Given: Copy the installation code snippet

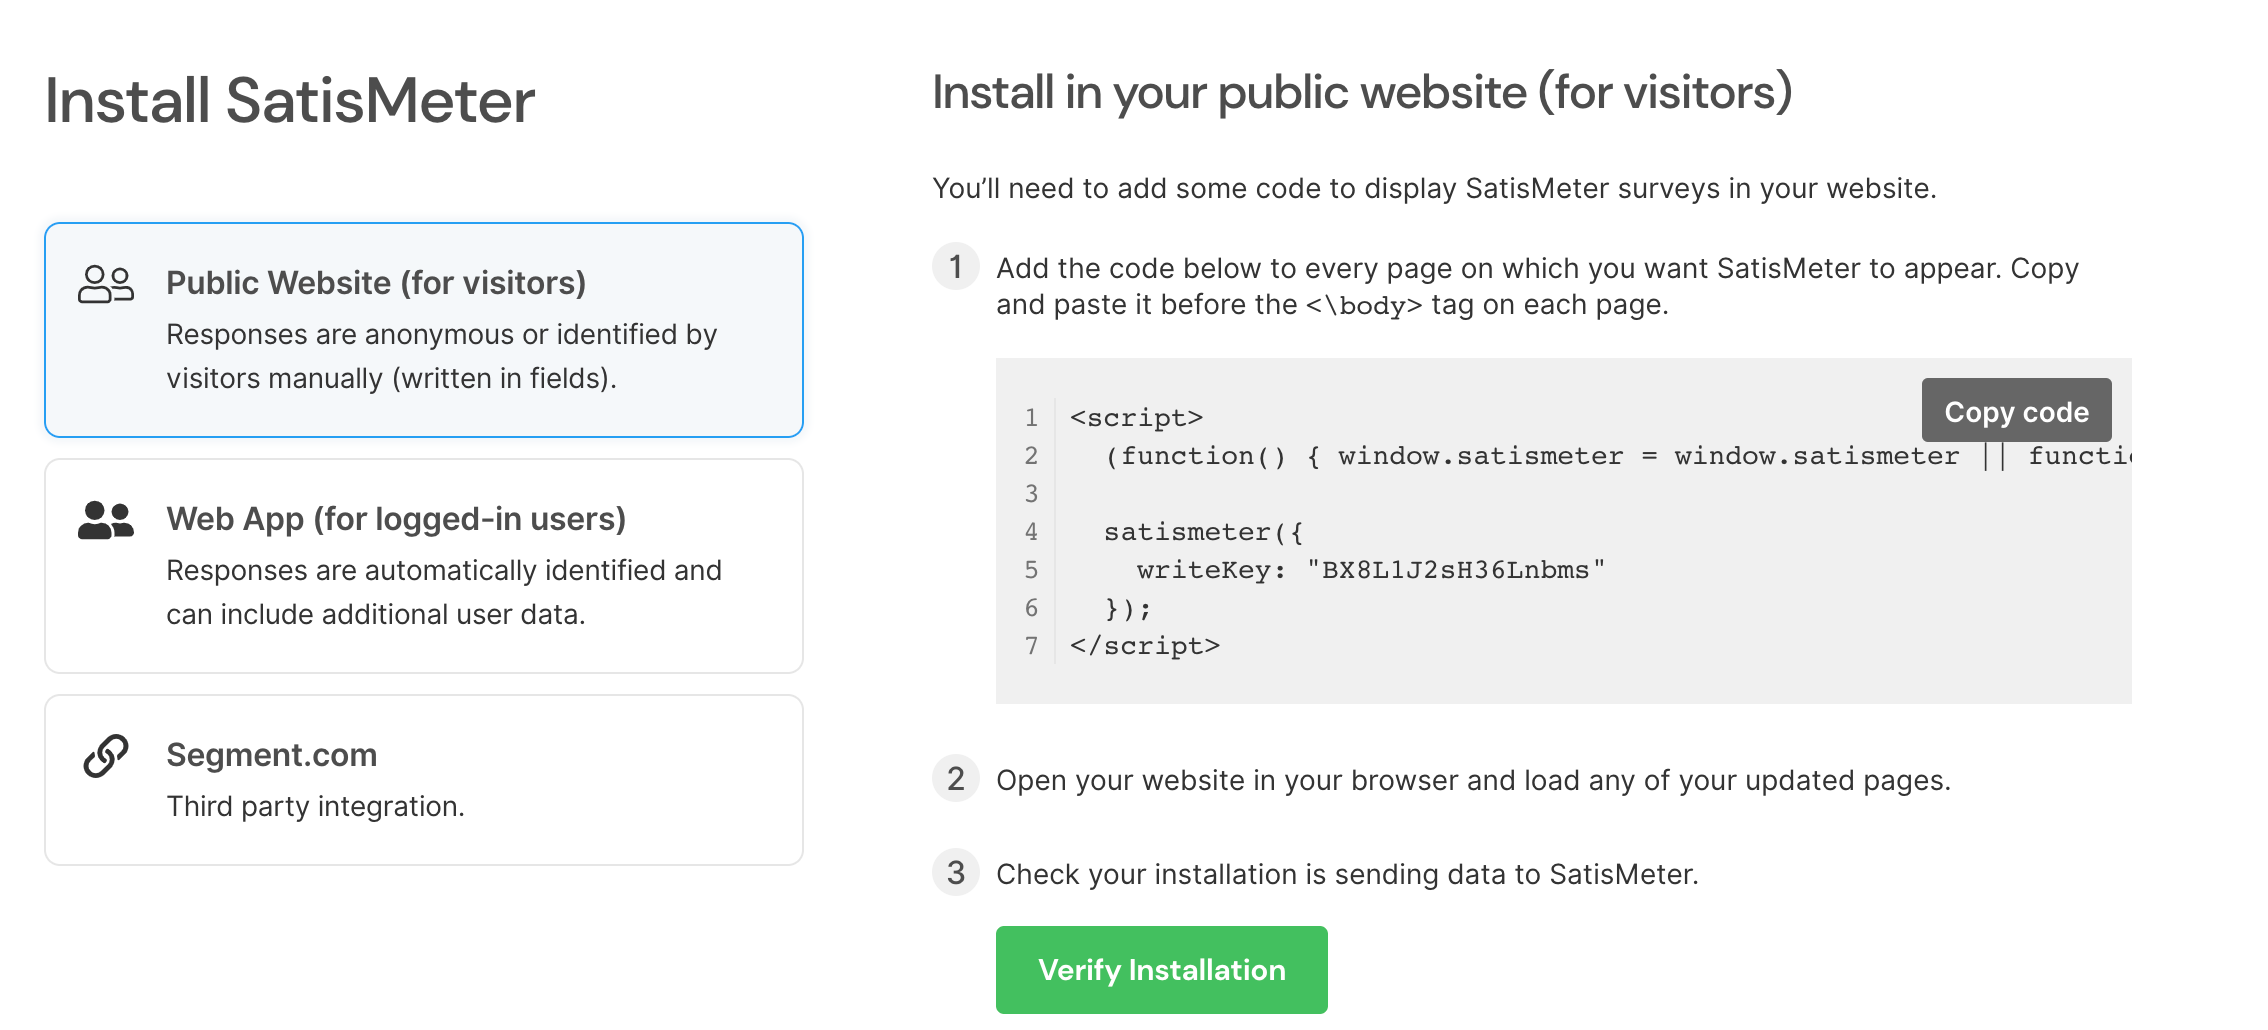Looking at the screenshot, I should pos(2016,410).
